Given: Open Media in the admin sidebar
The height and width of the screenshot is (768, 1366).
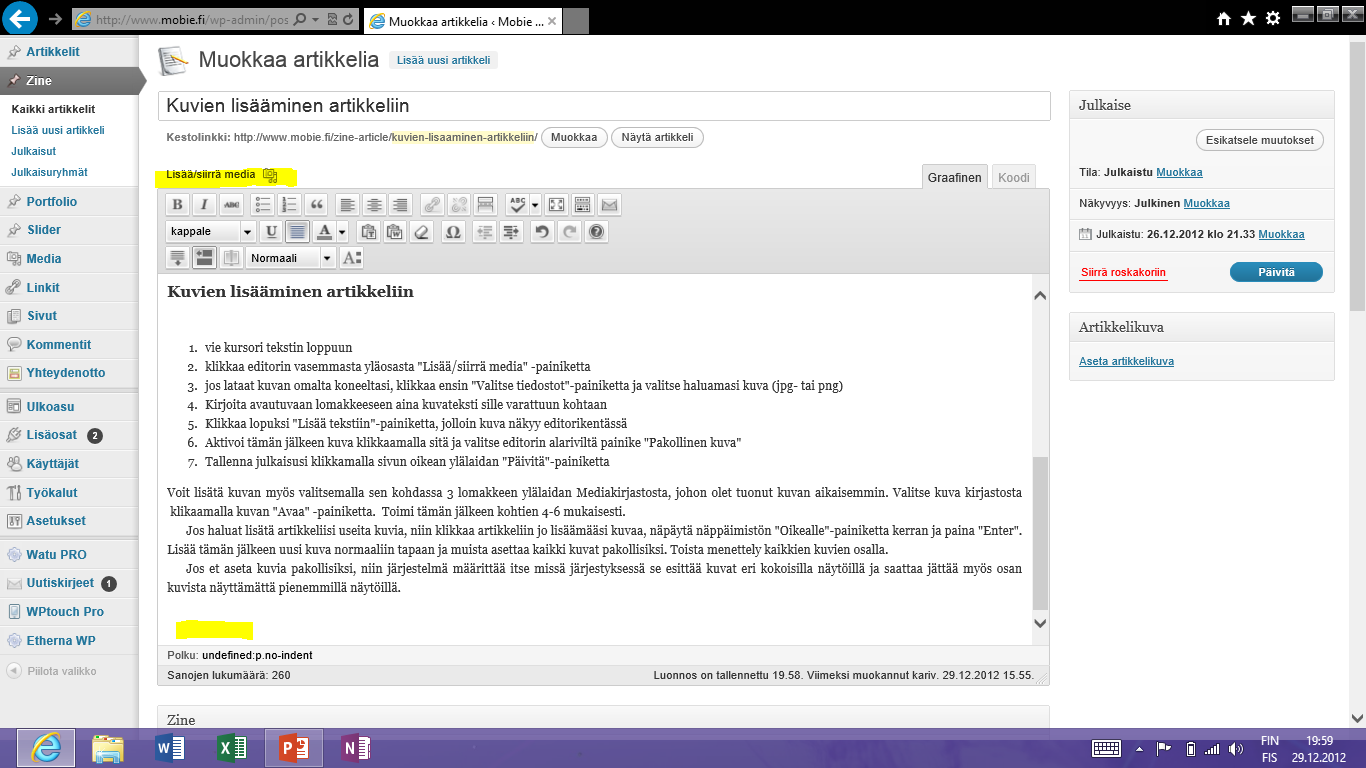Looking at the screenshot, I should click(44, 258).
